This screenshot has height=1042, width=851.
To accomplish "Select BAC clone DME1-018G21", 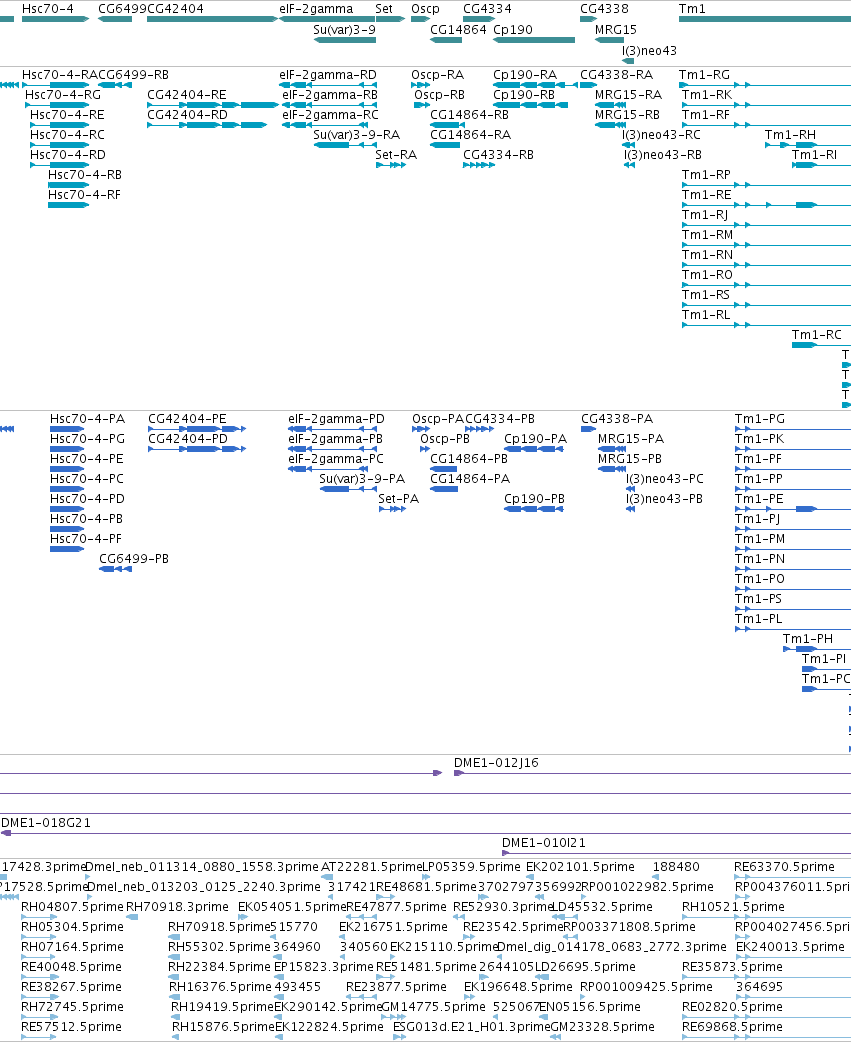I will point(46,823).
